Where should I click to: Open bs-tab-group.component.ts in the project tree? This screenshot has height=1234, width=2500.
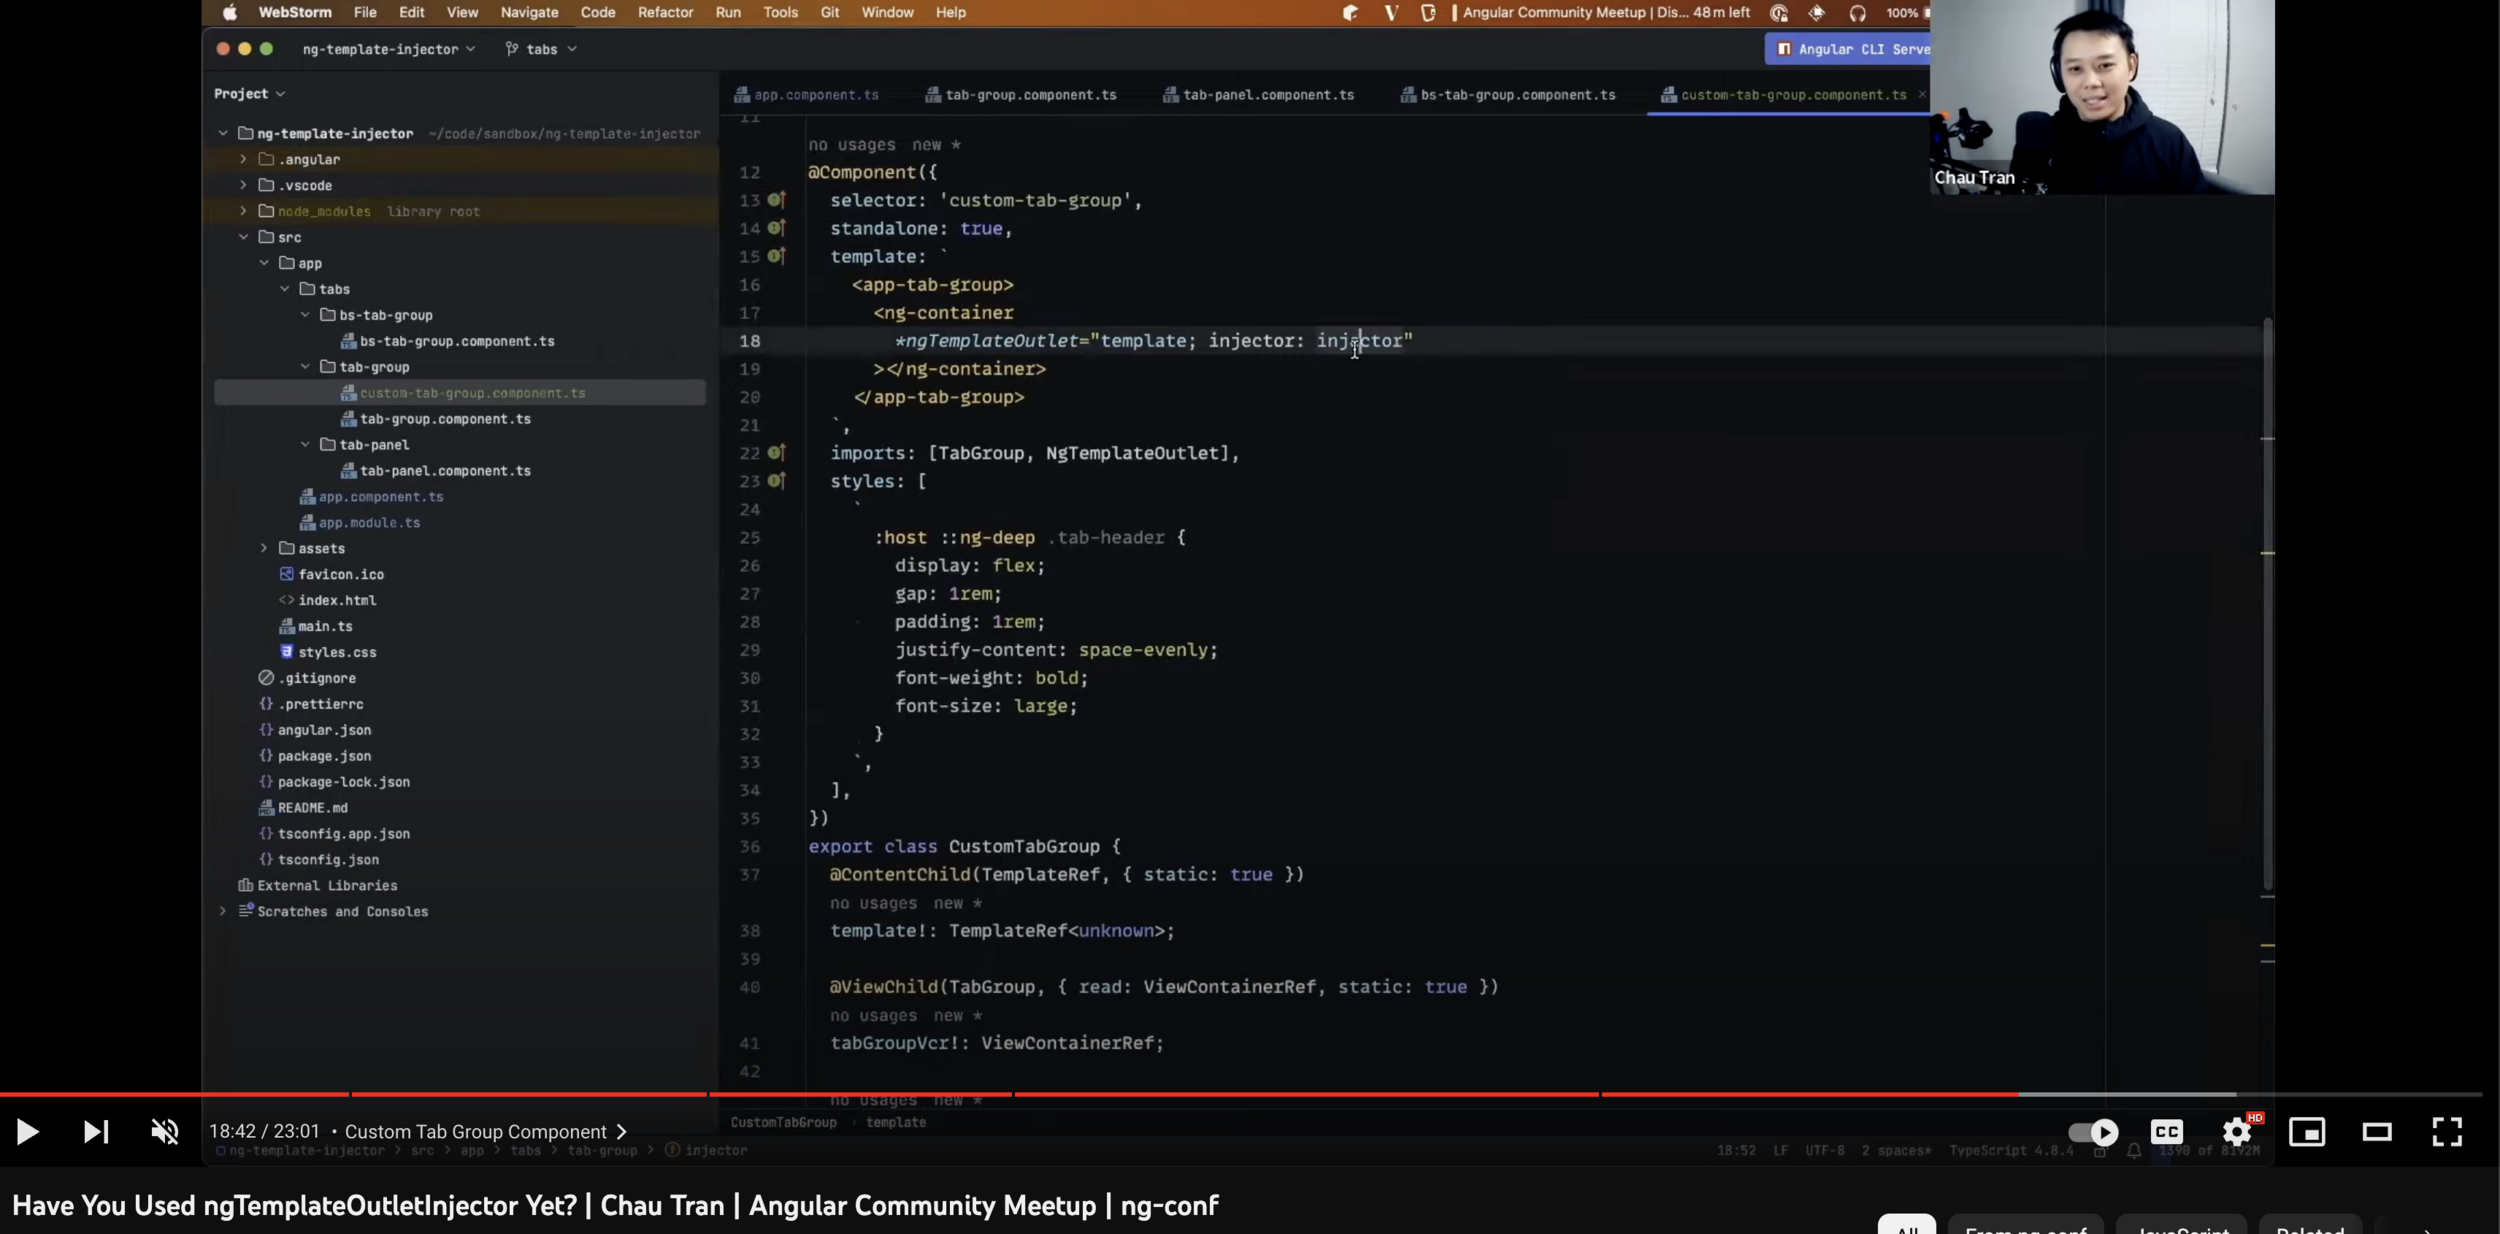(456, 341)
